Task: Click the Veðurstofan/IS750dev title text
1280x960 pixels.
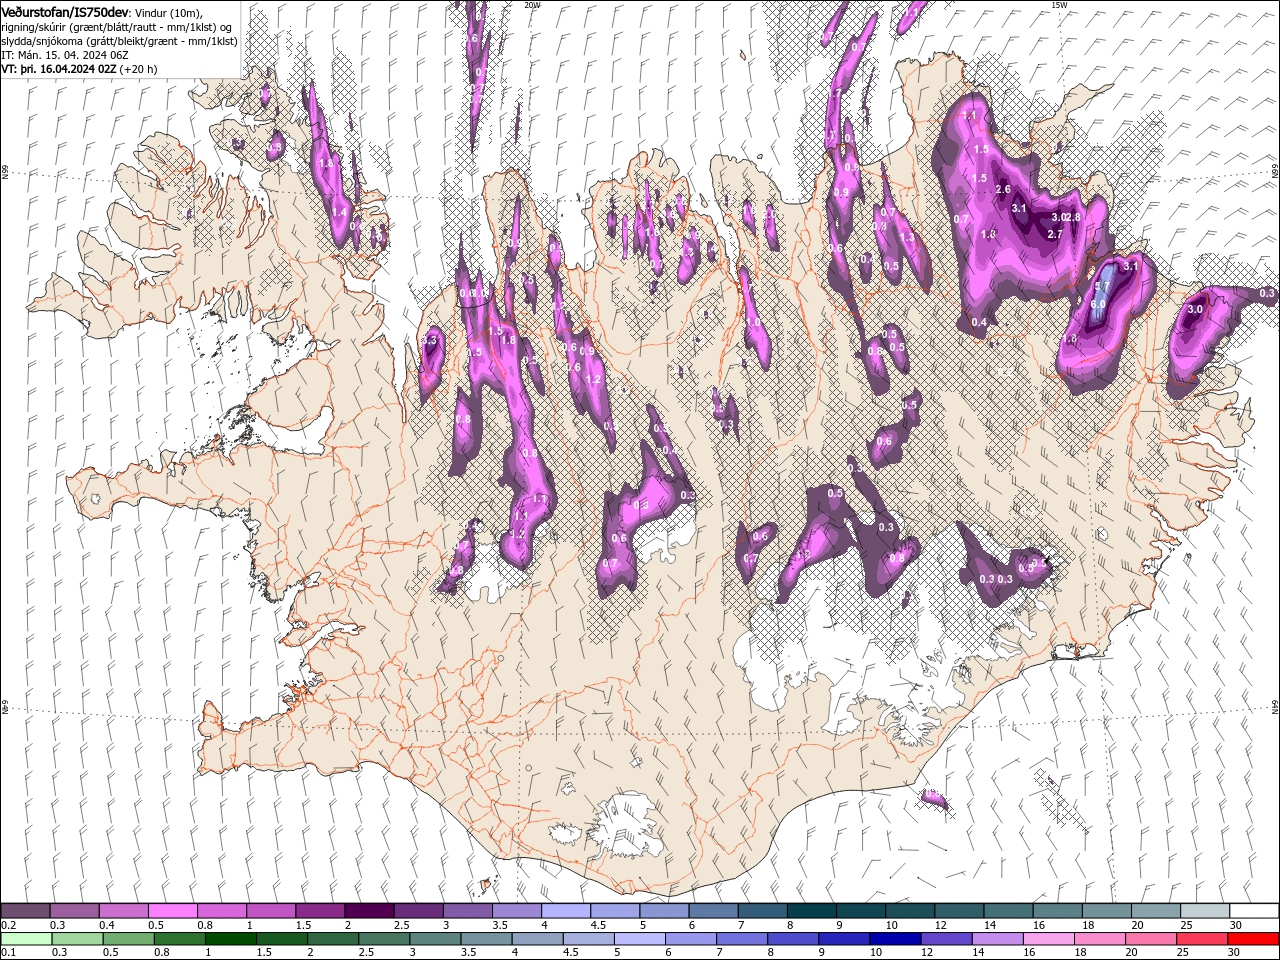Action: coord(65,11)
